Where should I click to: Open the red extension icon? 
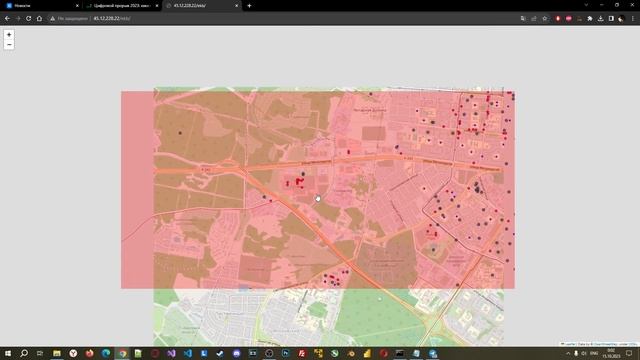click(558, 18)
